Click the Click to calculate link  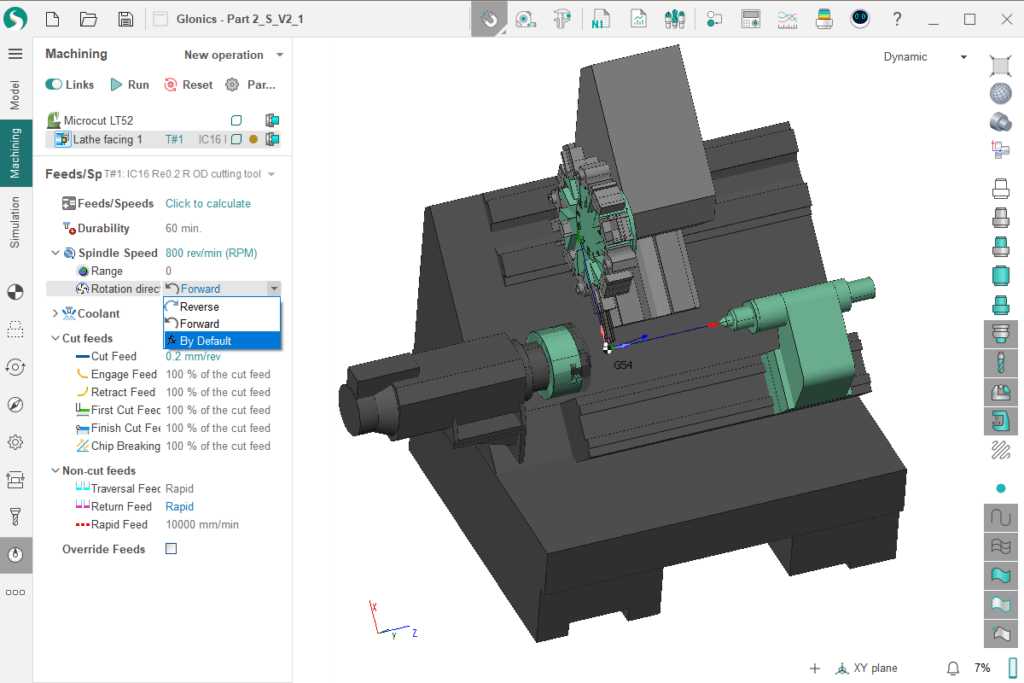point(208,203)
